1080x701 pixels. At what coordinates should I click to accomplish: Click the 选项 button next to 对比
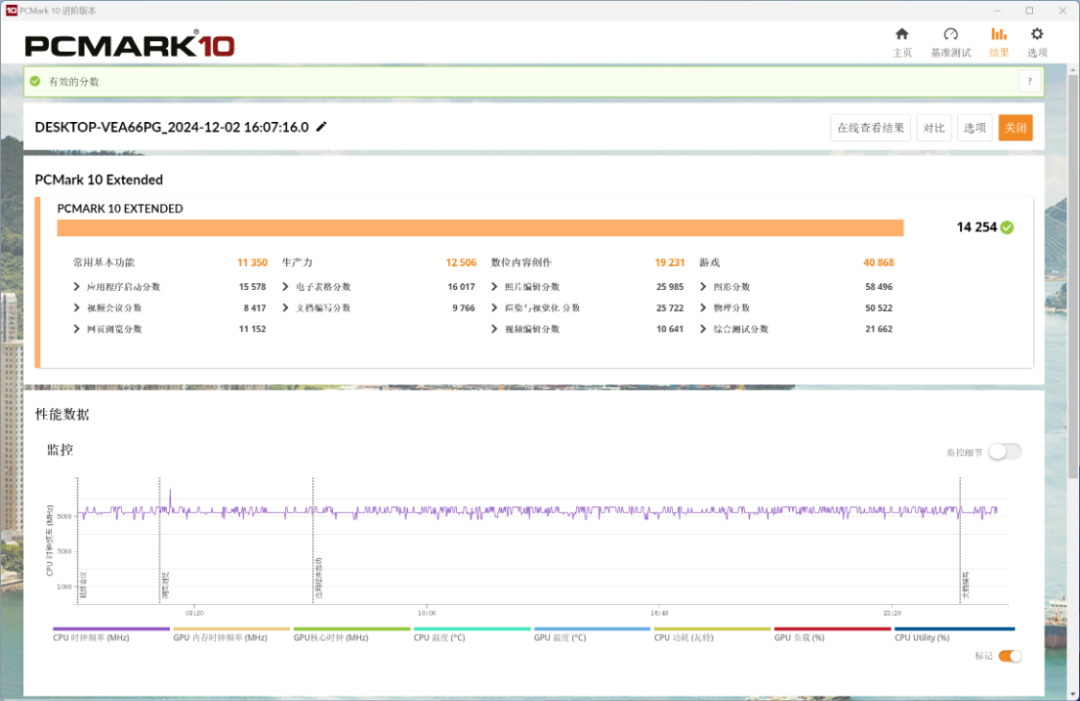(x=975, y=127)
